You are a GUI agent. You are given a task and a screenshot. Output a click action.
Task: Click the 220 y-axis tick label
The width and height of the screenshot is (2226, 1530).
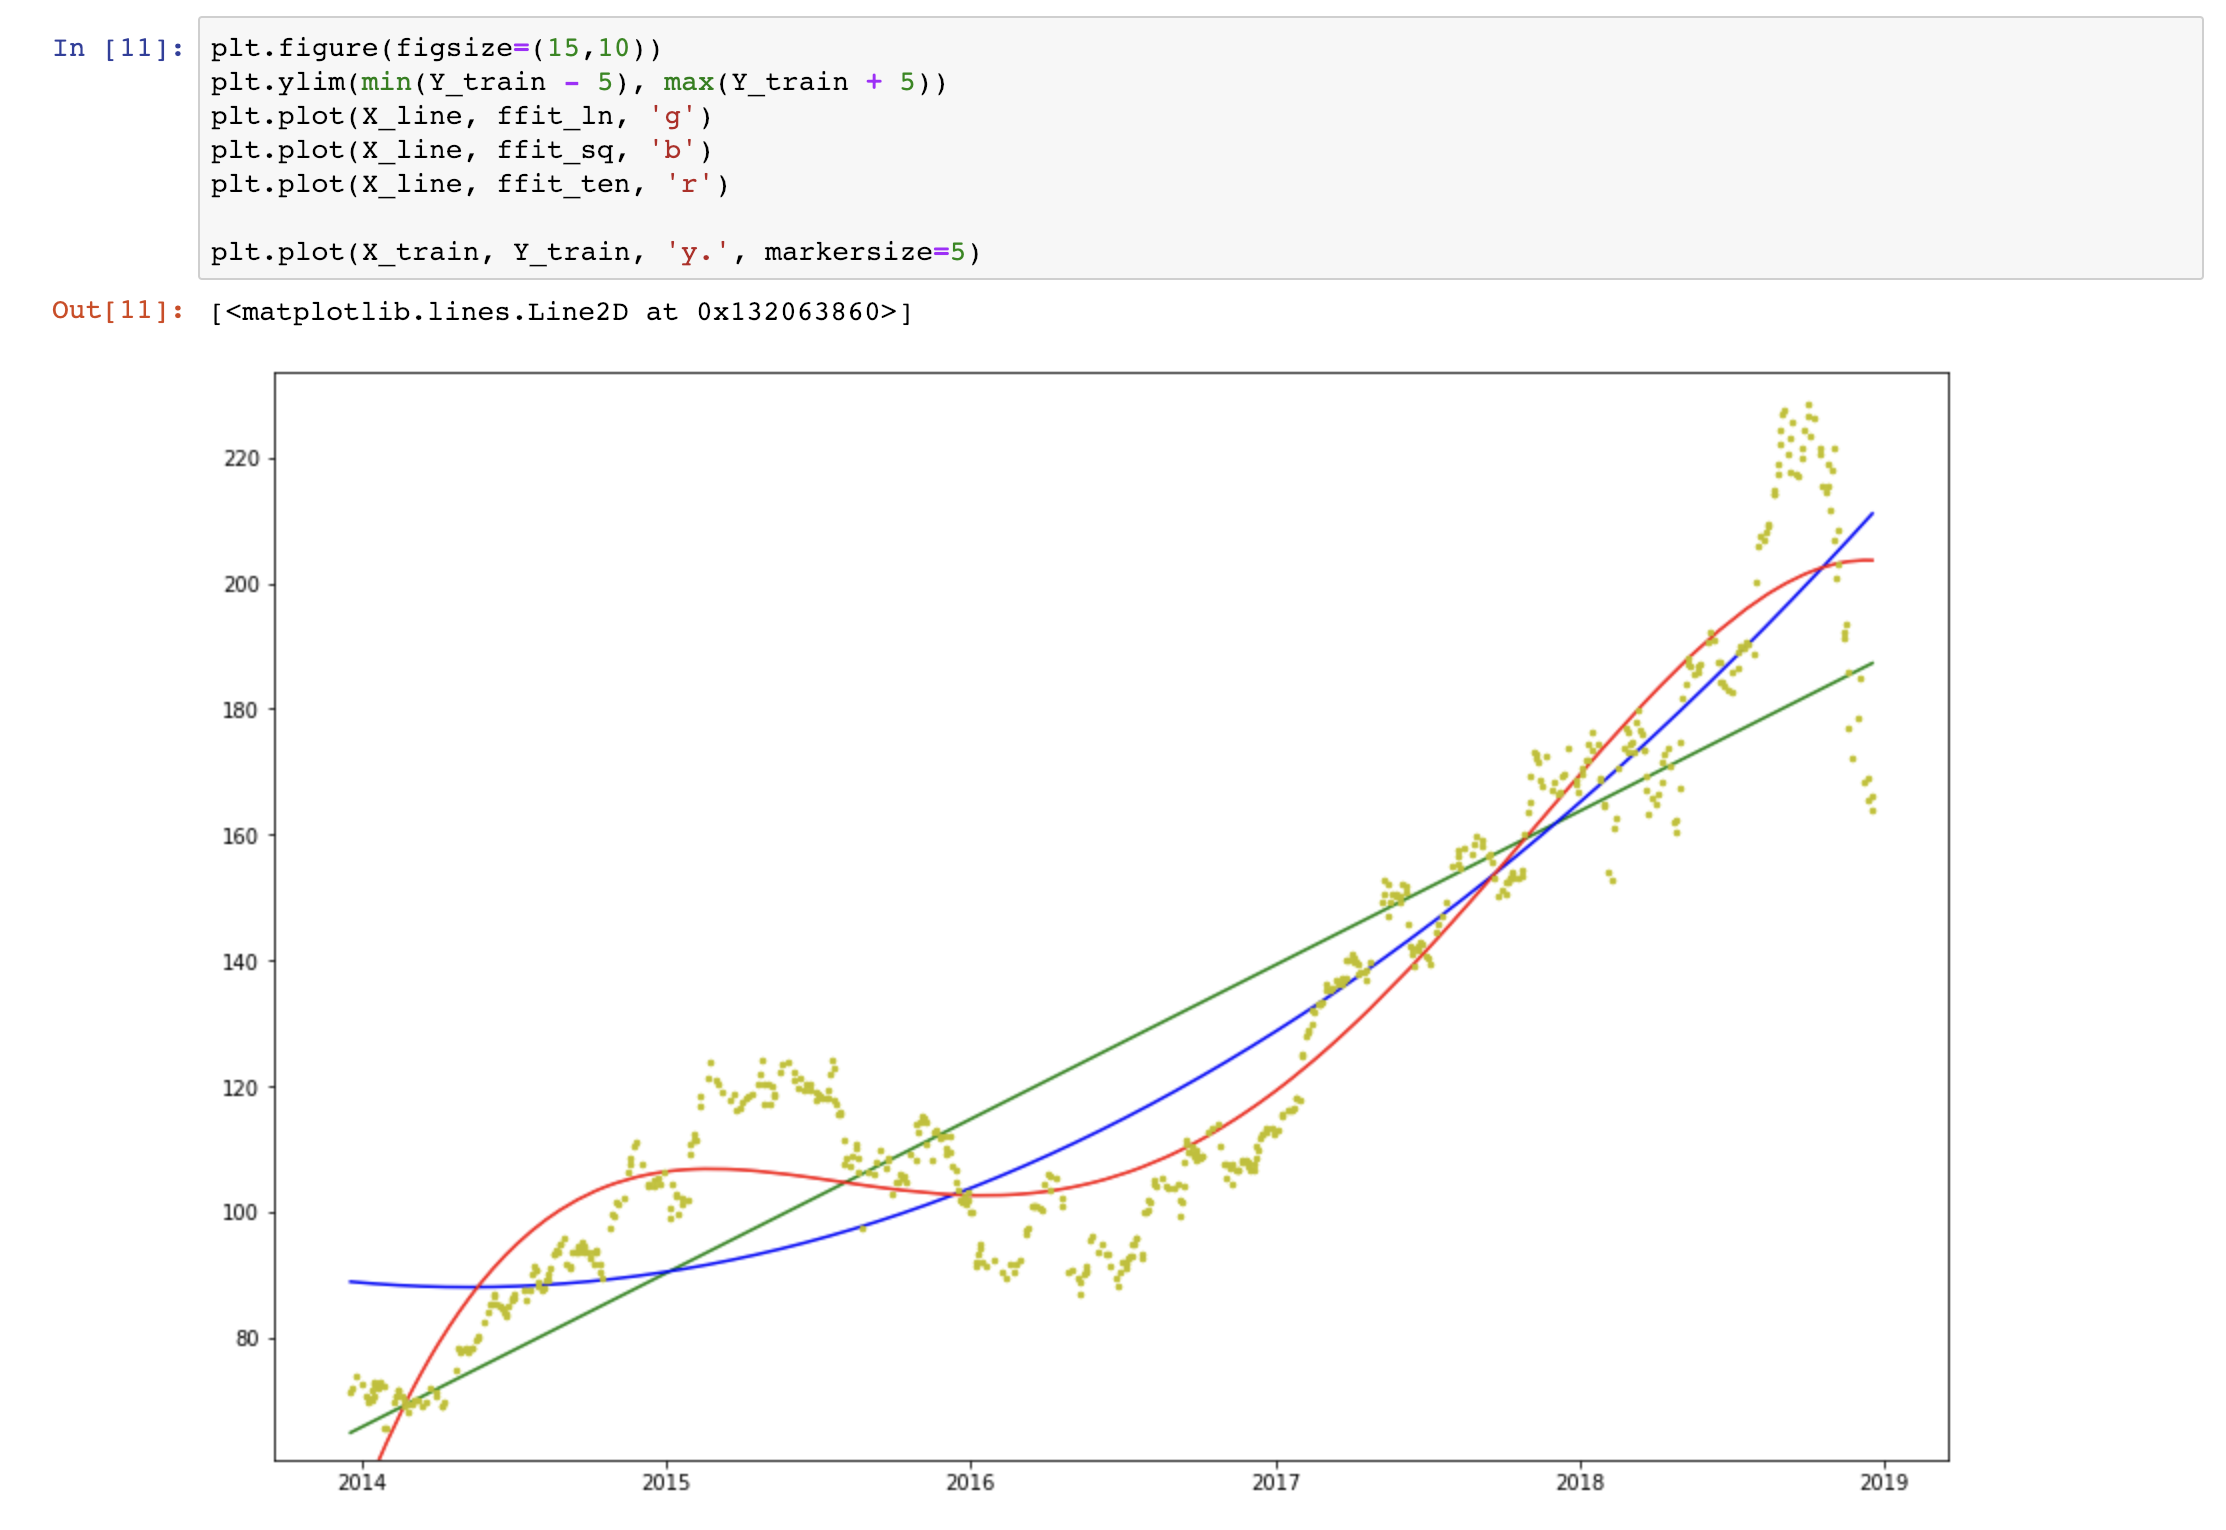(241, 458)
